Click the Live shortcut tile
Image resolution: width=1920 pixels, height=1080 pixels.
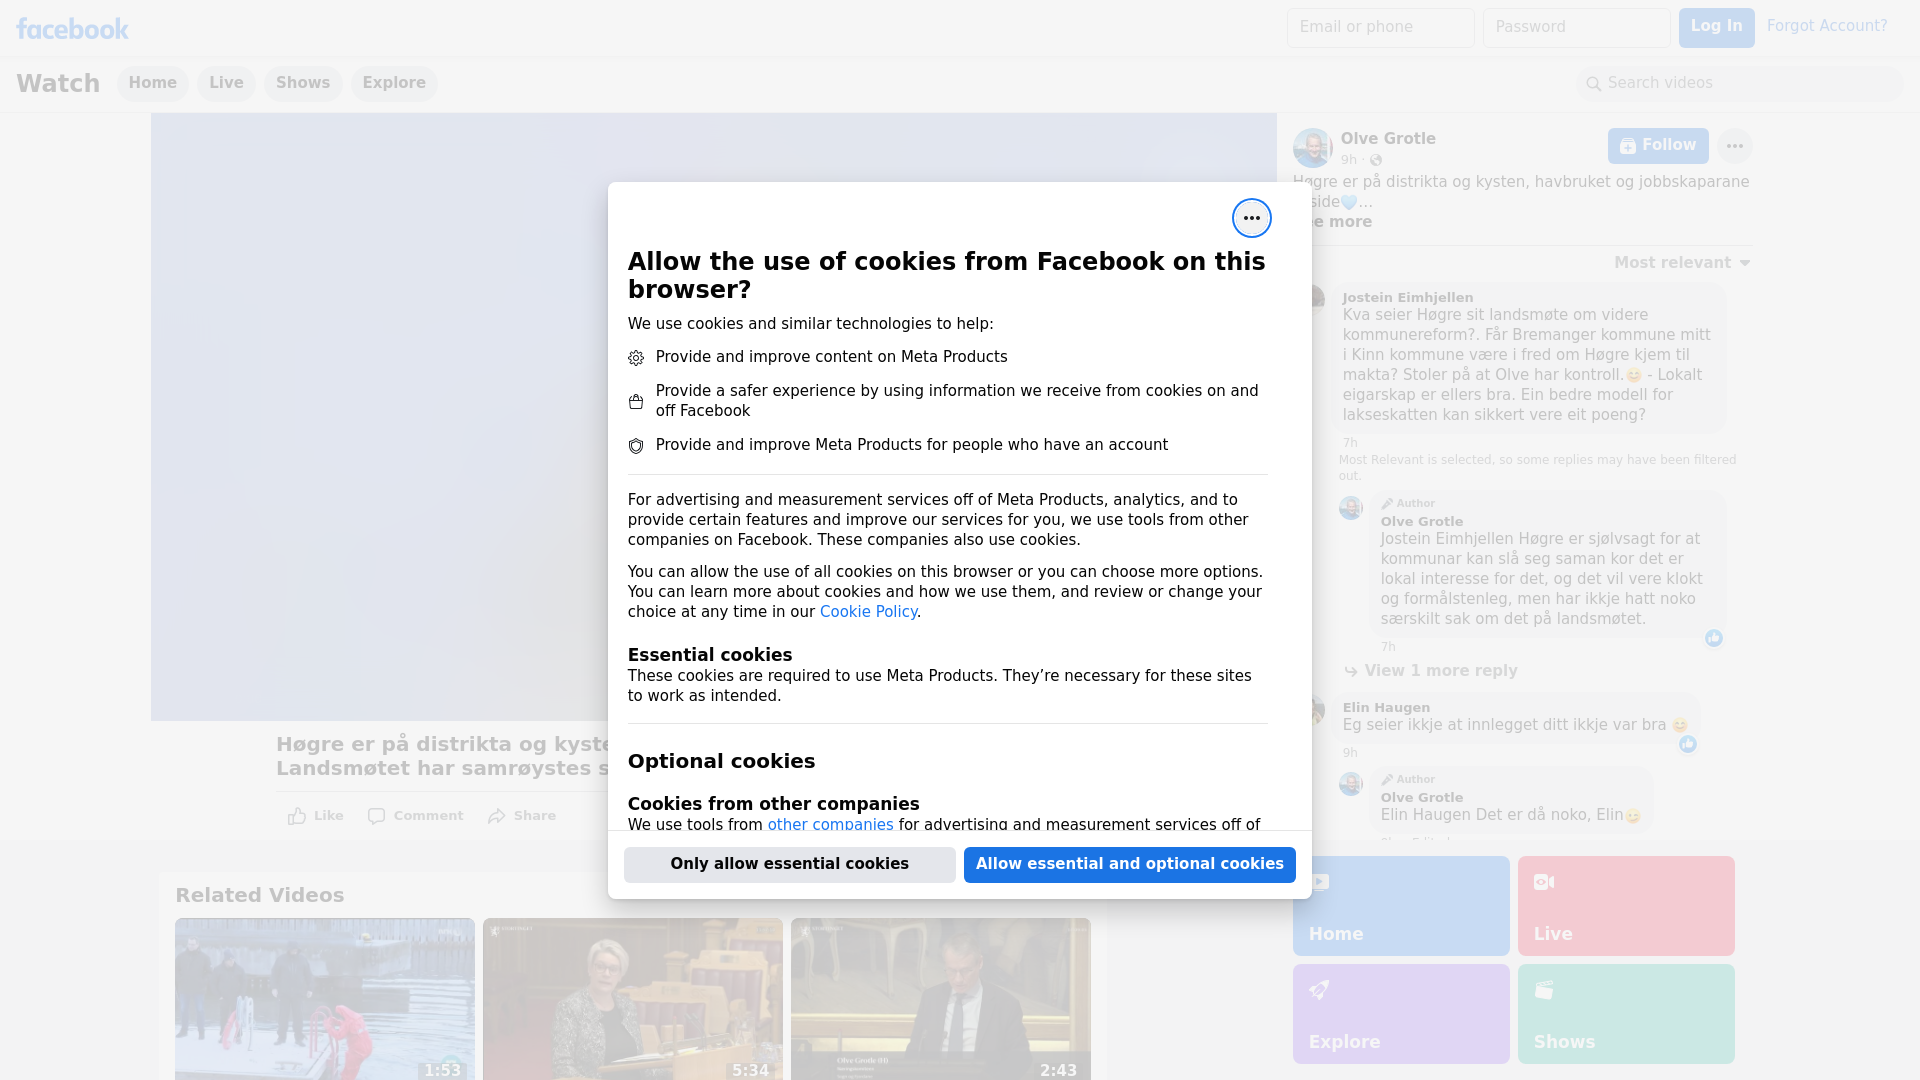1626,906
